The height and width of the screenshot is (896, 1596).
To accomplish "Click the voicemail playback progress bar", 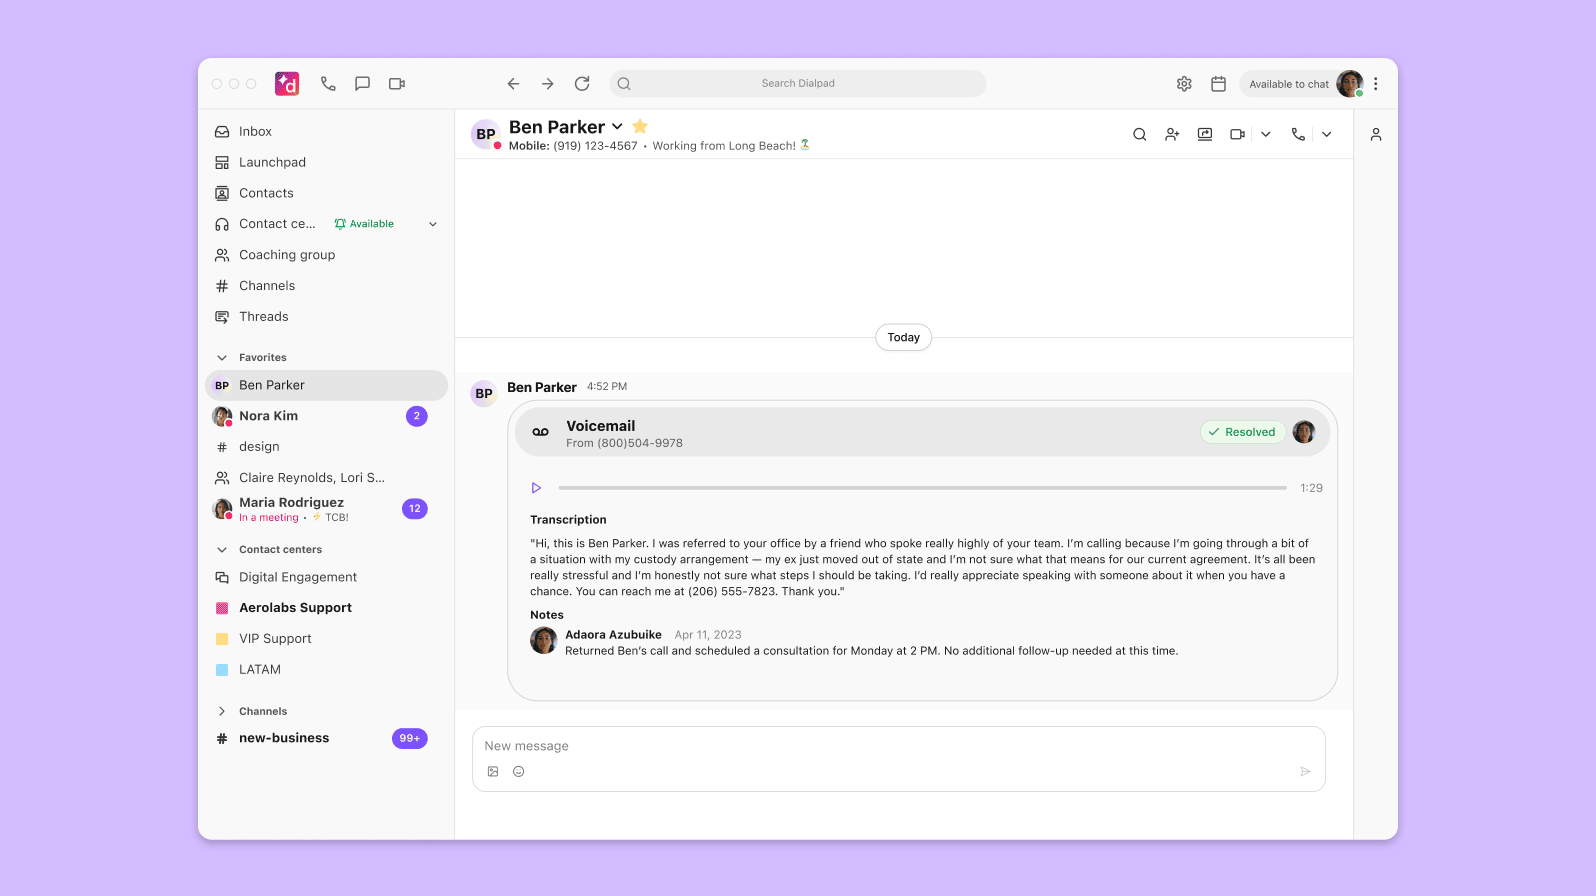I will tap(922, 488).
